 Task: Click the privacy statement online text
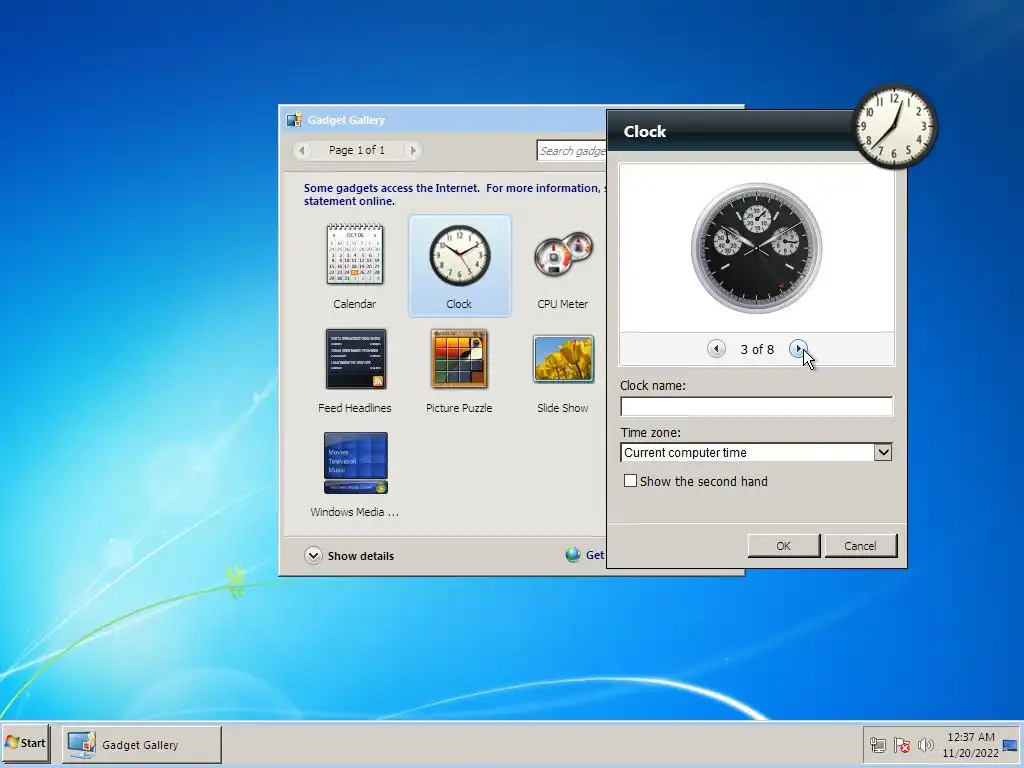click(349, 201)
